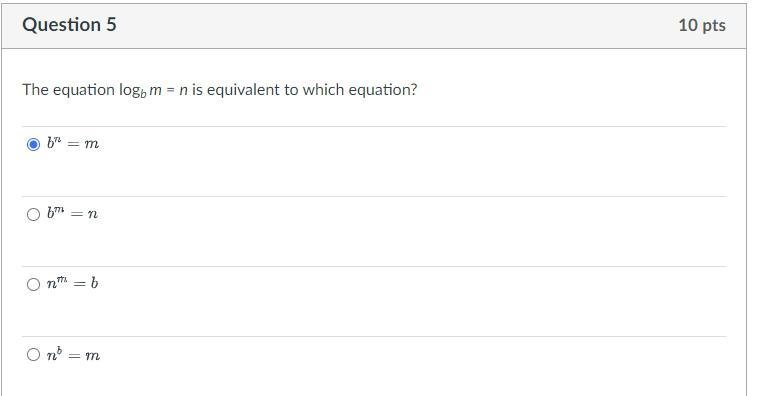Click the answer label bᵐ = n
Image resolution: width=763 pixels, height=396 pixels.
(73, 213)
